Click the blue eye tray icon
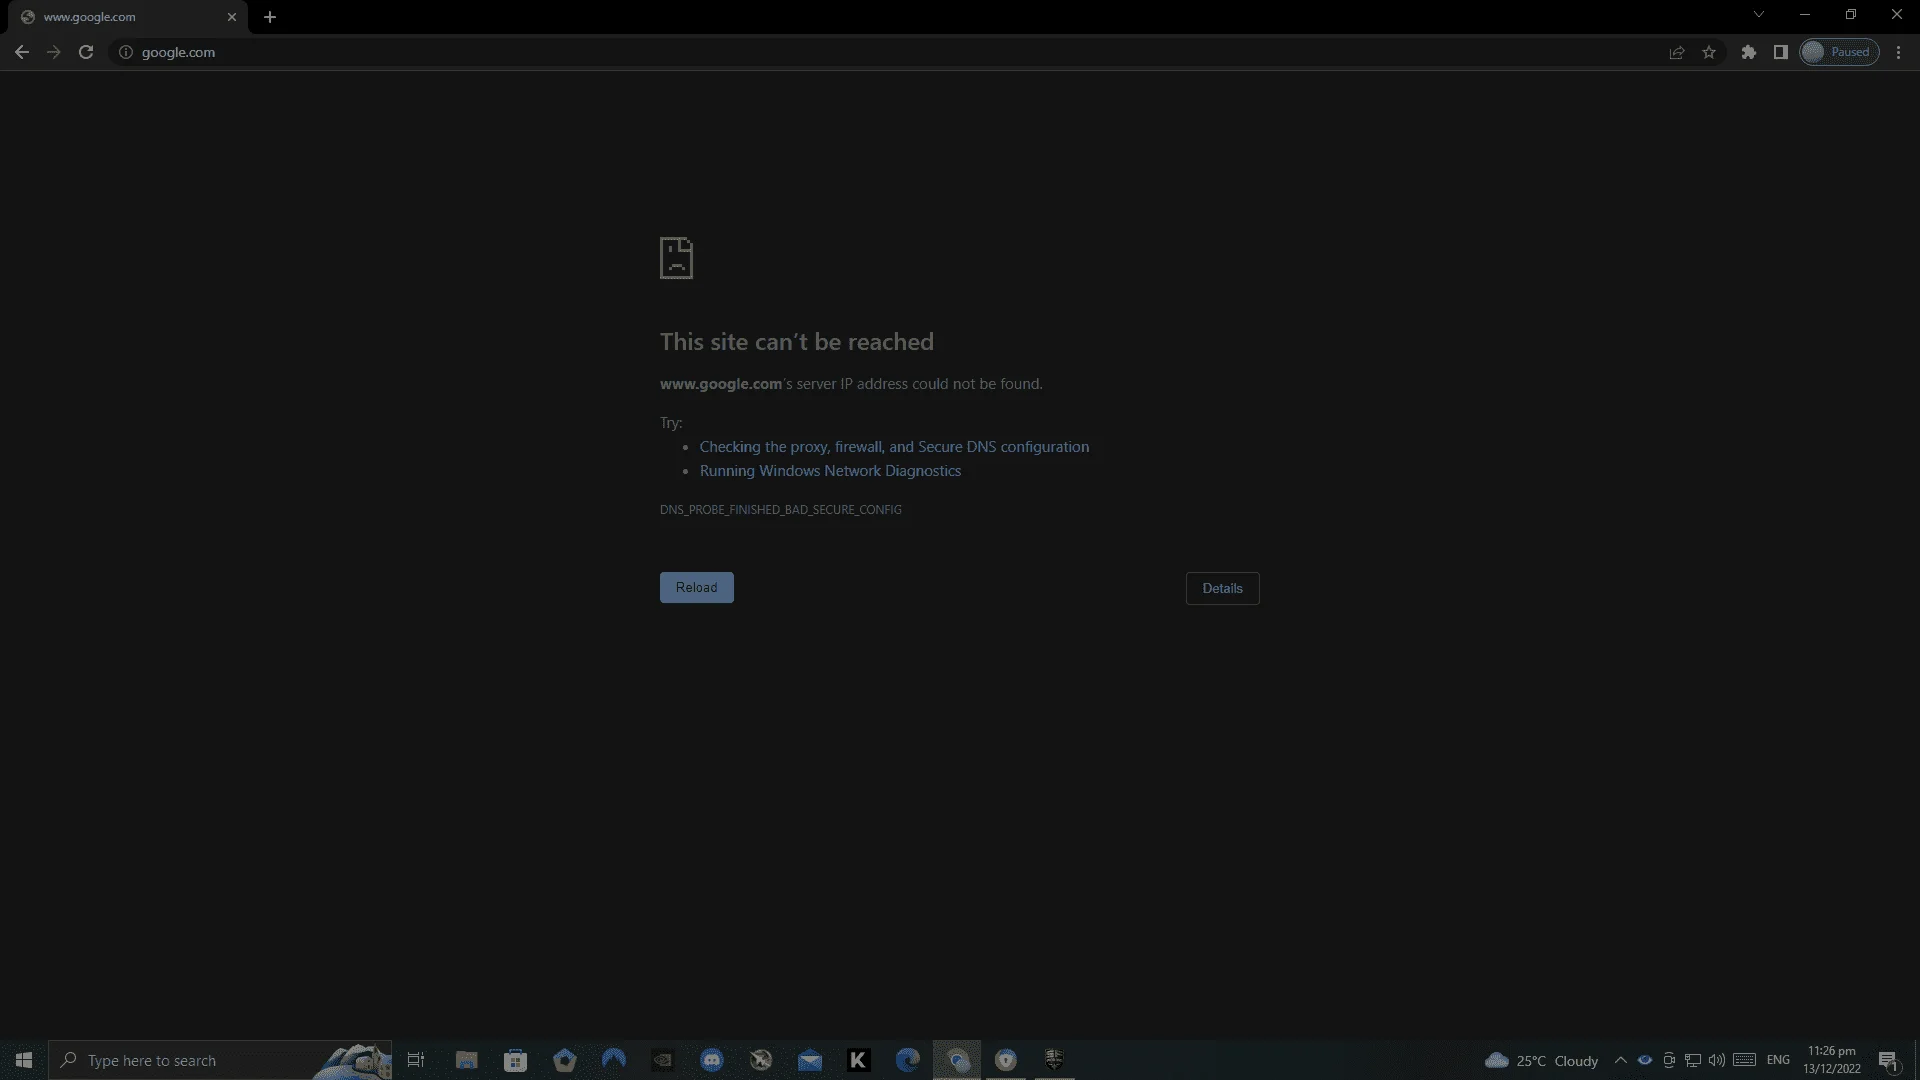The width and height of the screenshot is (1920, 1080). coord(1645,1060)
